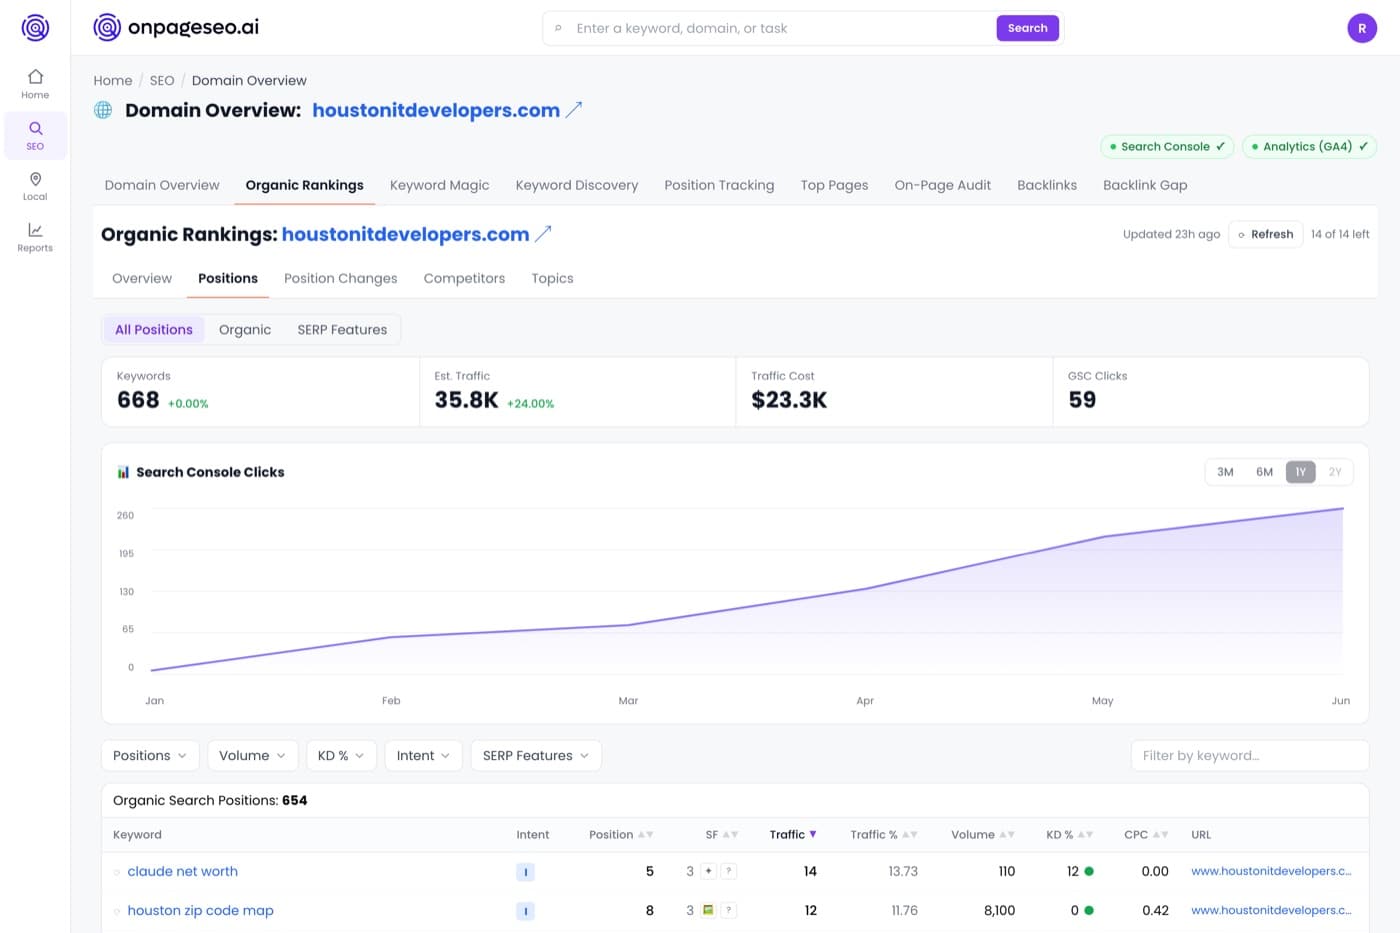This screenshot has width=1400, height=933.
Task: Click the question SERP feature icon for claude net worth
Action: tap(729, 871)
